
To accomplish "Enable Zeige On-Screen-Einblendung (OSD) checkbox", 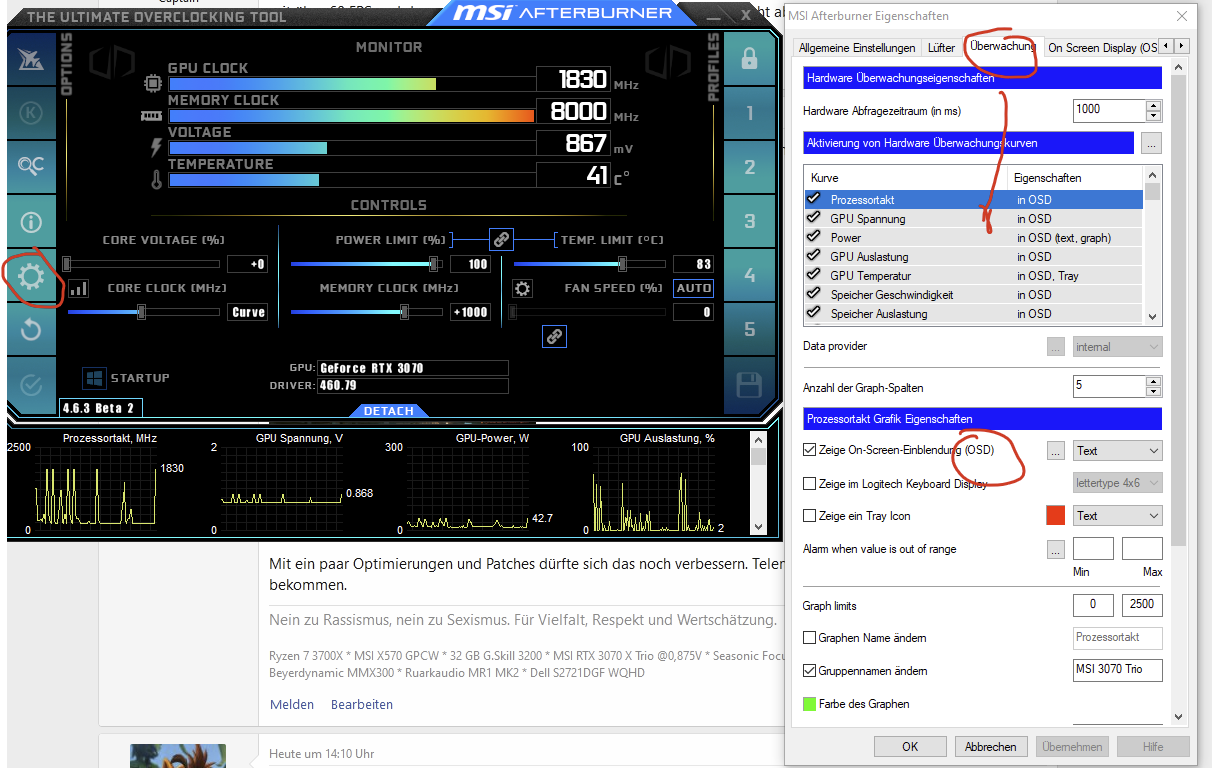I will pyautogui.click(x=810, y=450).
